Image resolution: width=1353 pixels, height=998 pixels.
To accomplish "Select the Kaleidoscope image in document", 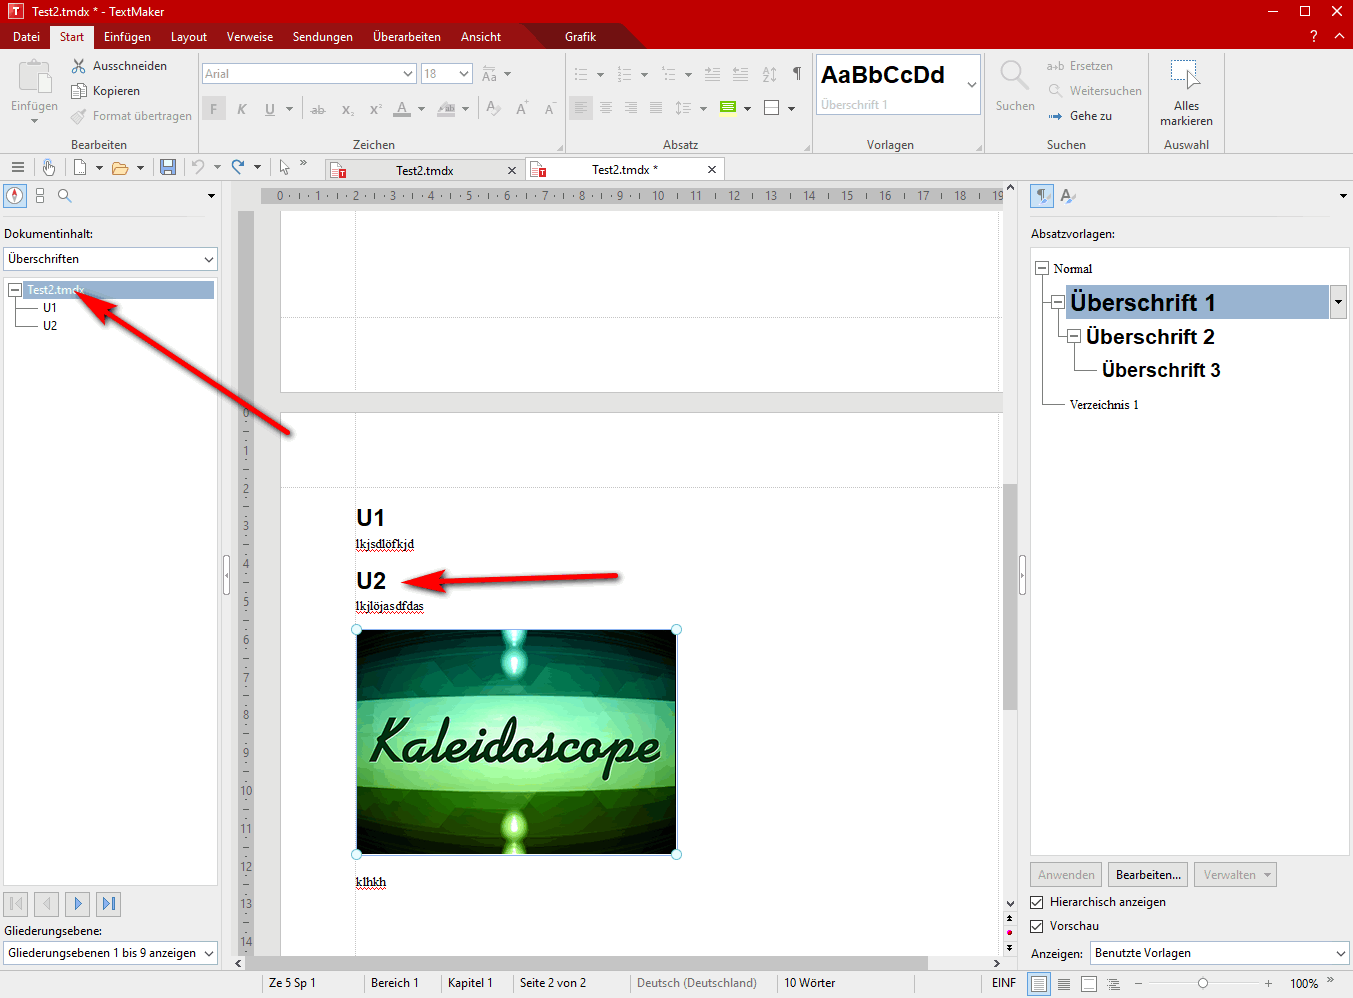I will pyautogui.click(x=516, y=742).
